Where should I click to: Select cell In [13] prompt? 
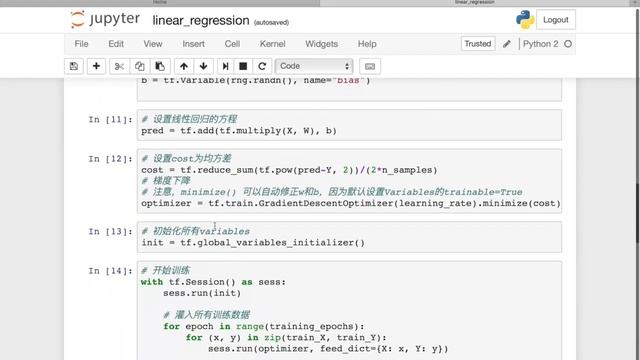(111, 231)
